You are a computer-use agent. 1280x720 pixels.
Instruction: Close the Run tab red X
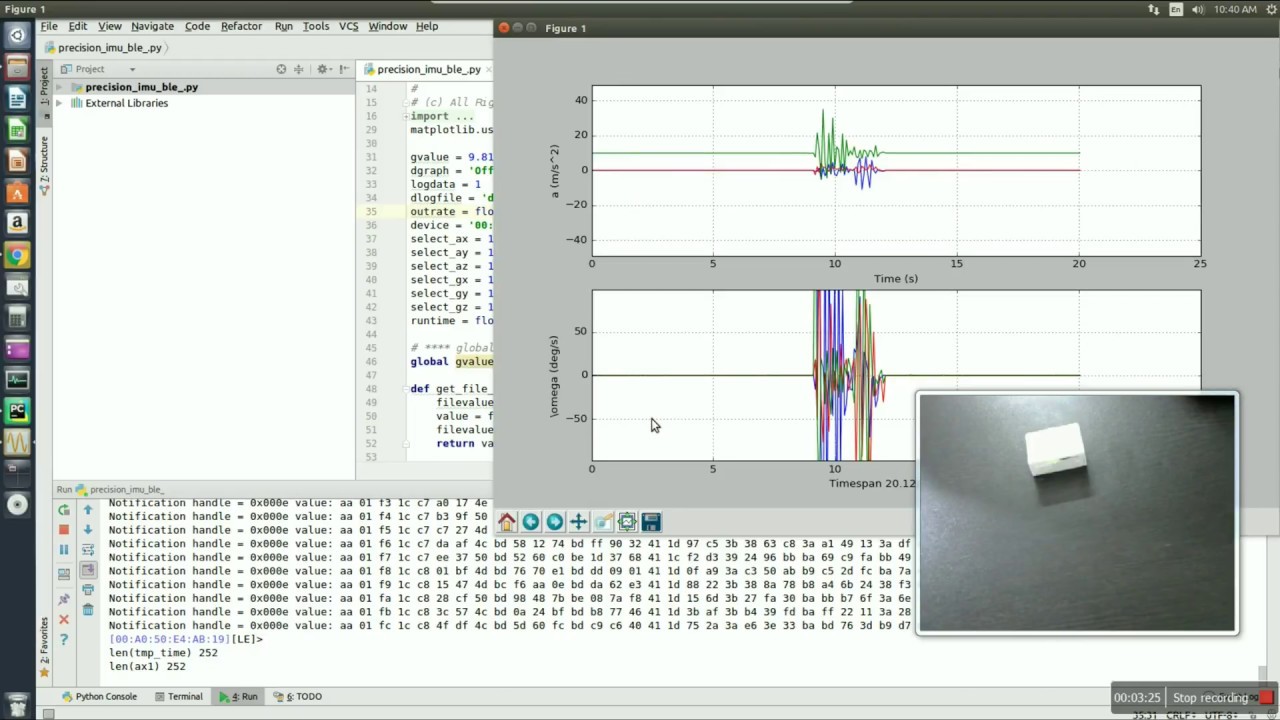click(64, 620)
